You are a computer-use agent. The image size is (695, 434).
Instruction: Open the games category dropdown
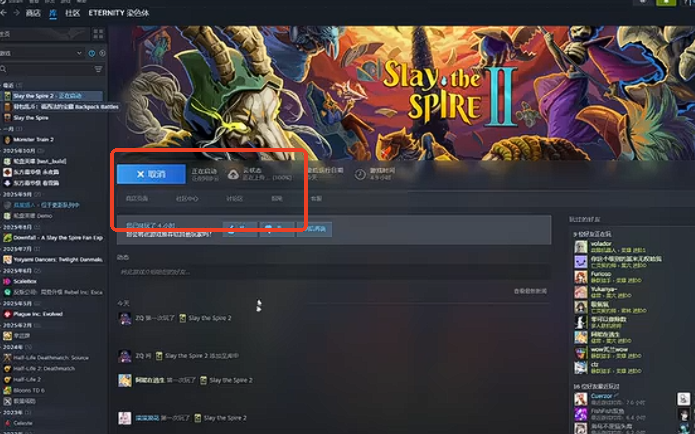tap(40, 52)
